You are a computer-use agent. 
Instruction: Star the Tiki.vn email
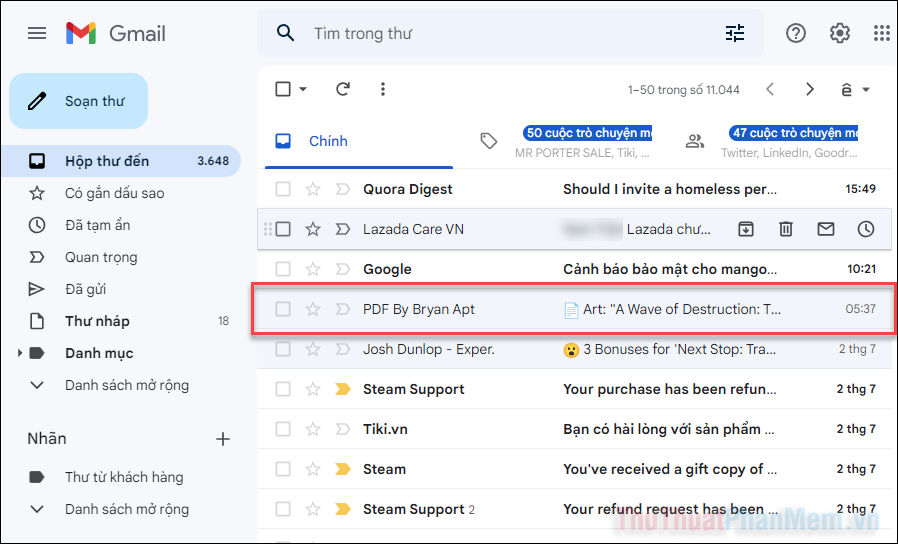[x=313, y=429]
